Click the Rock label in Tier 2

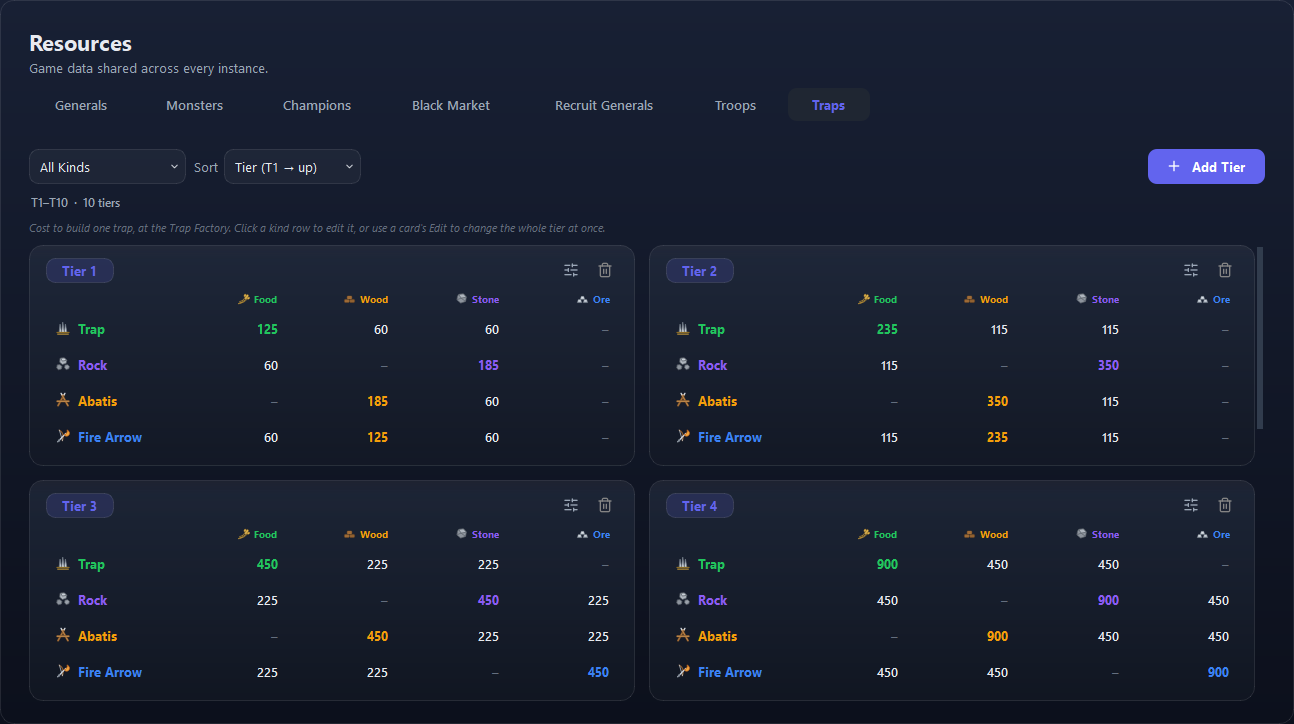tap(712, 365)
